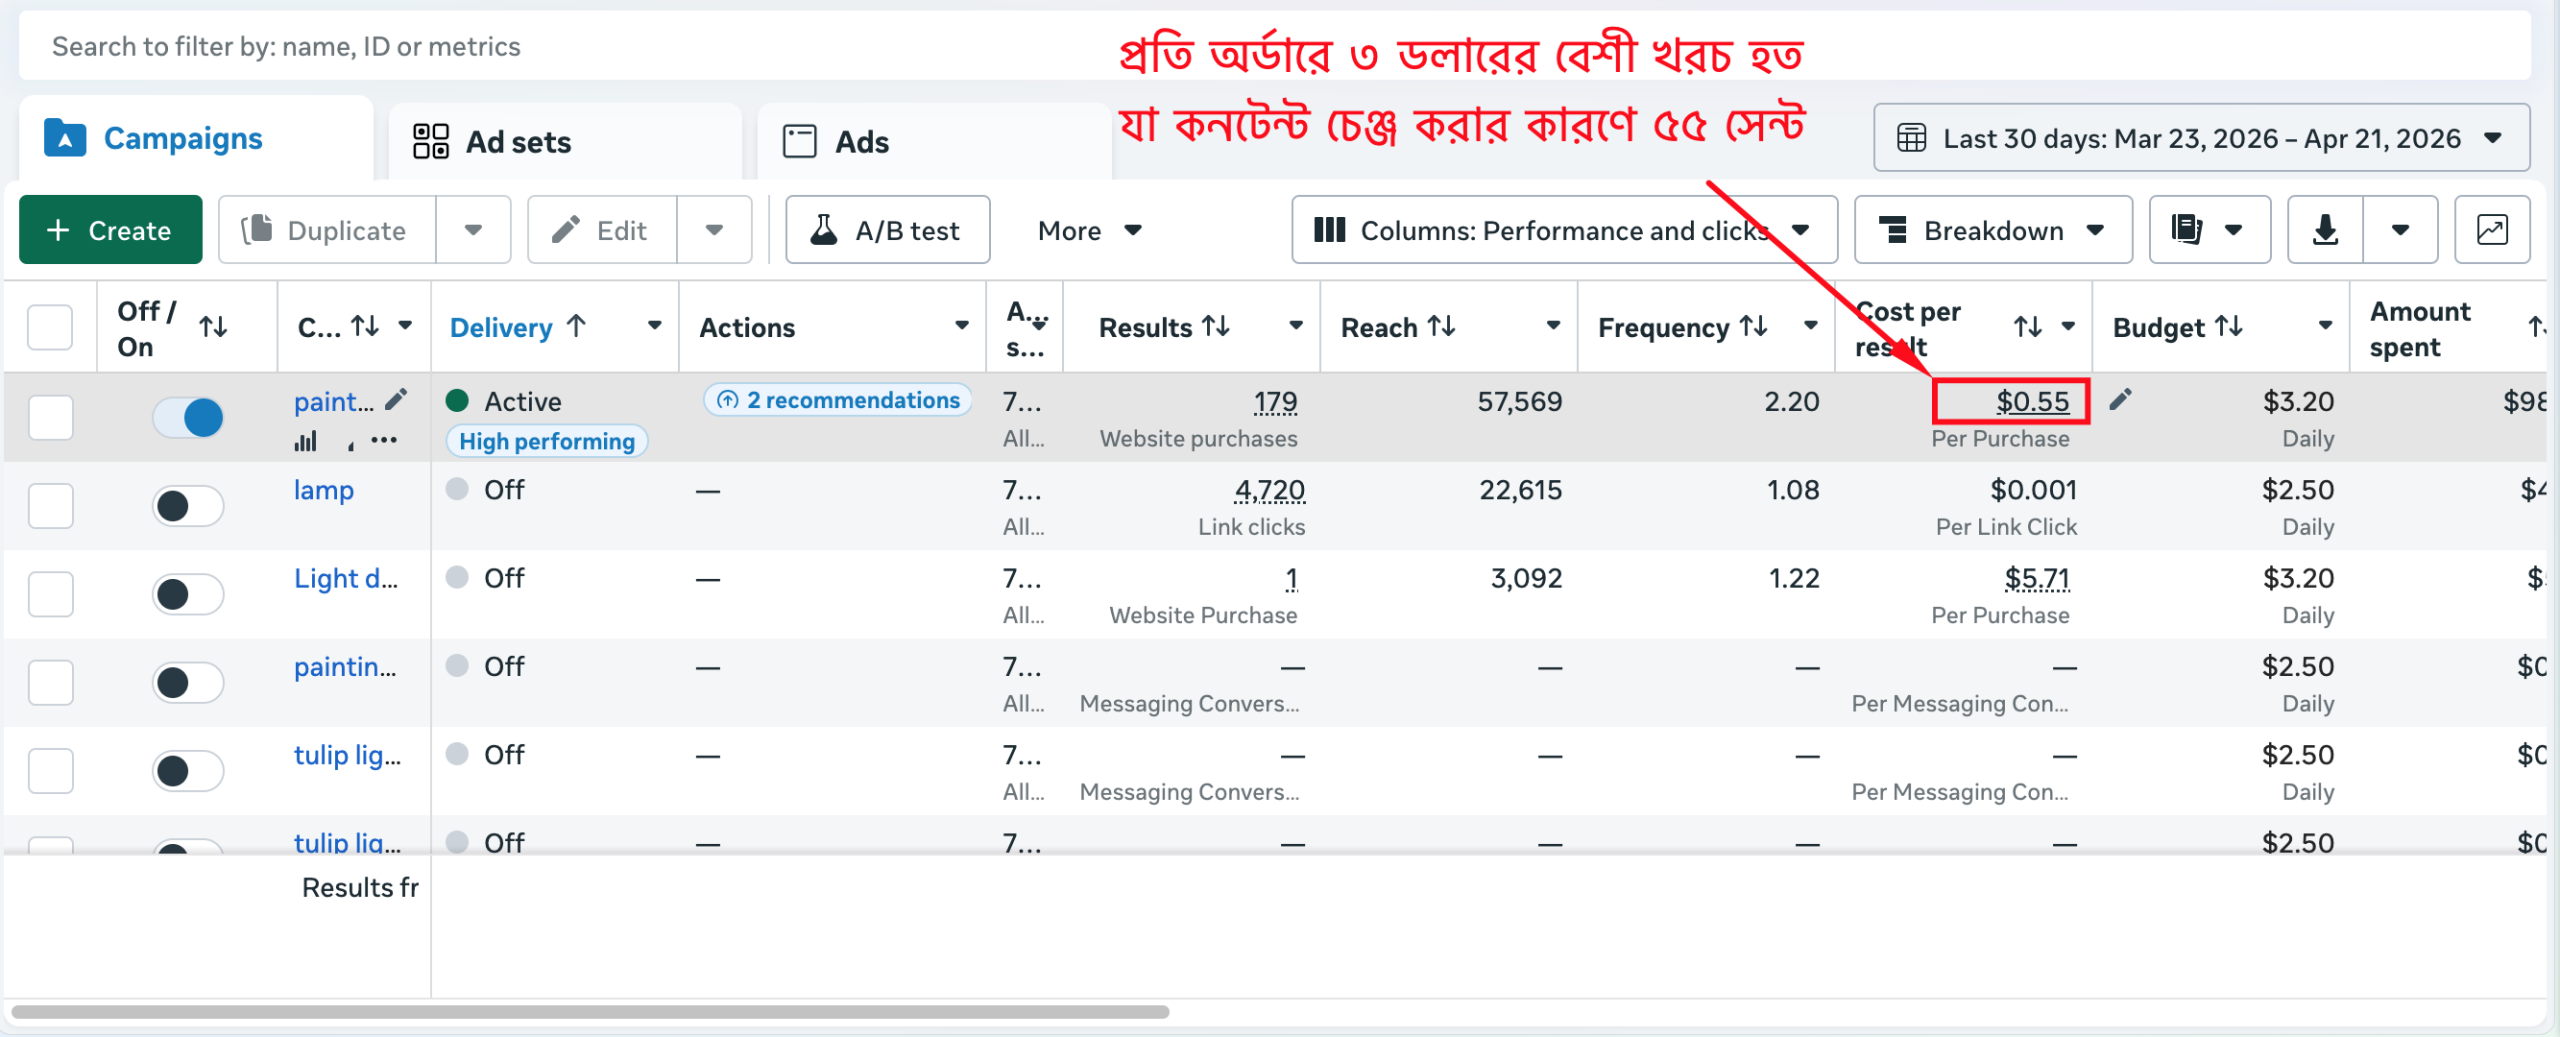Click the horizontal scrollbar at bottom
This screenshot has width=2560, height=1037.
pyautogui.click(x=590, y=1012)
